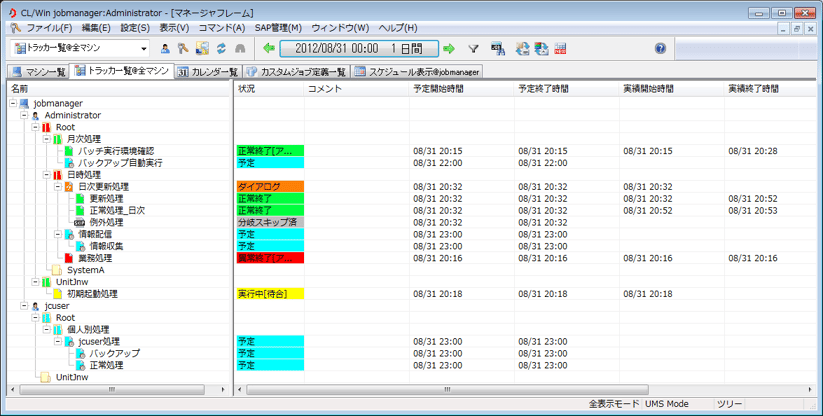Click the yellow 実行中[待合] status cell

coord(270,294)
